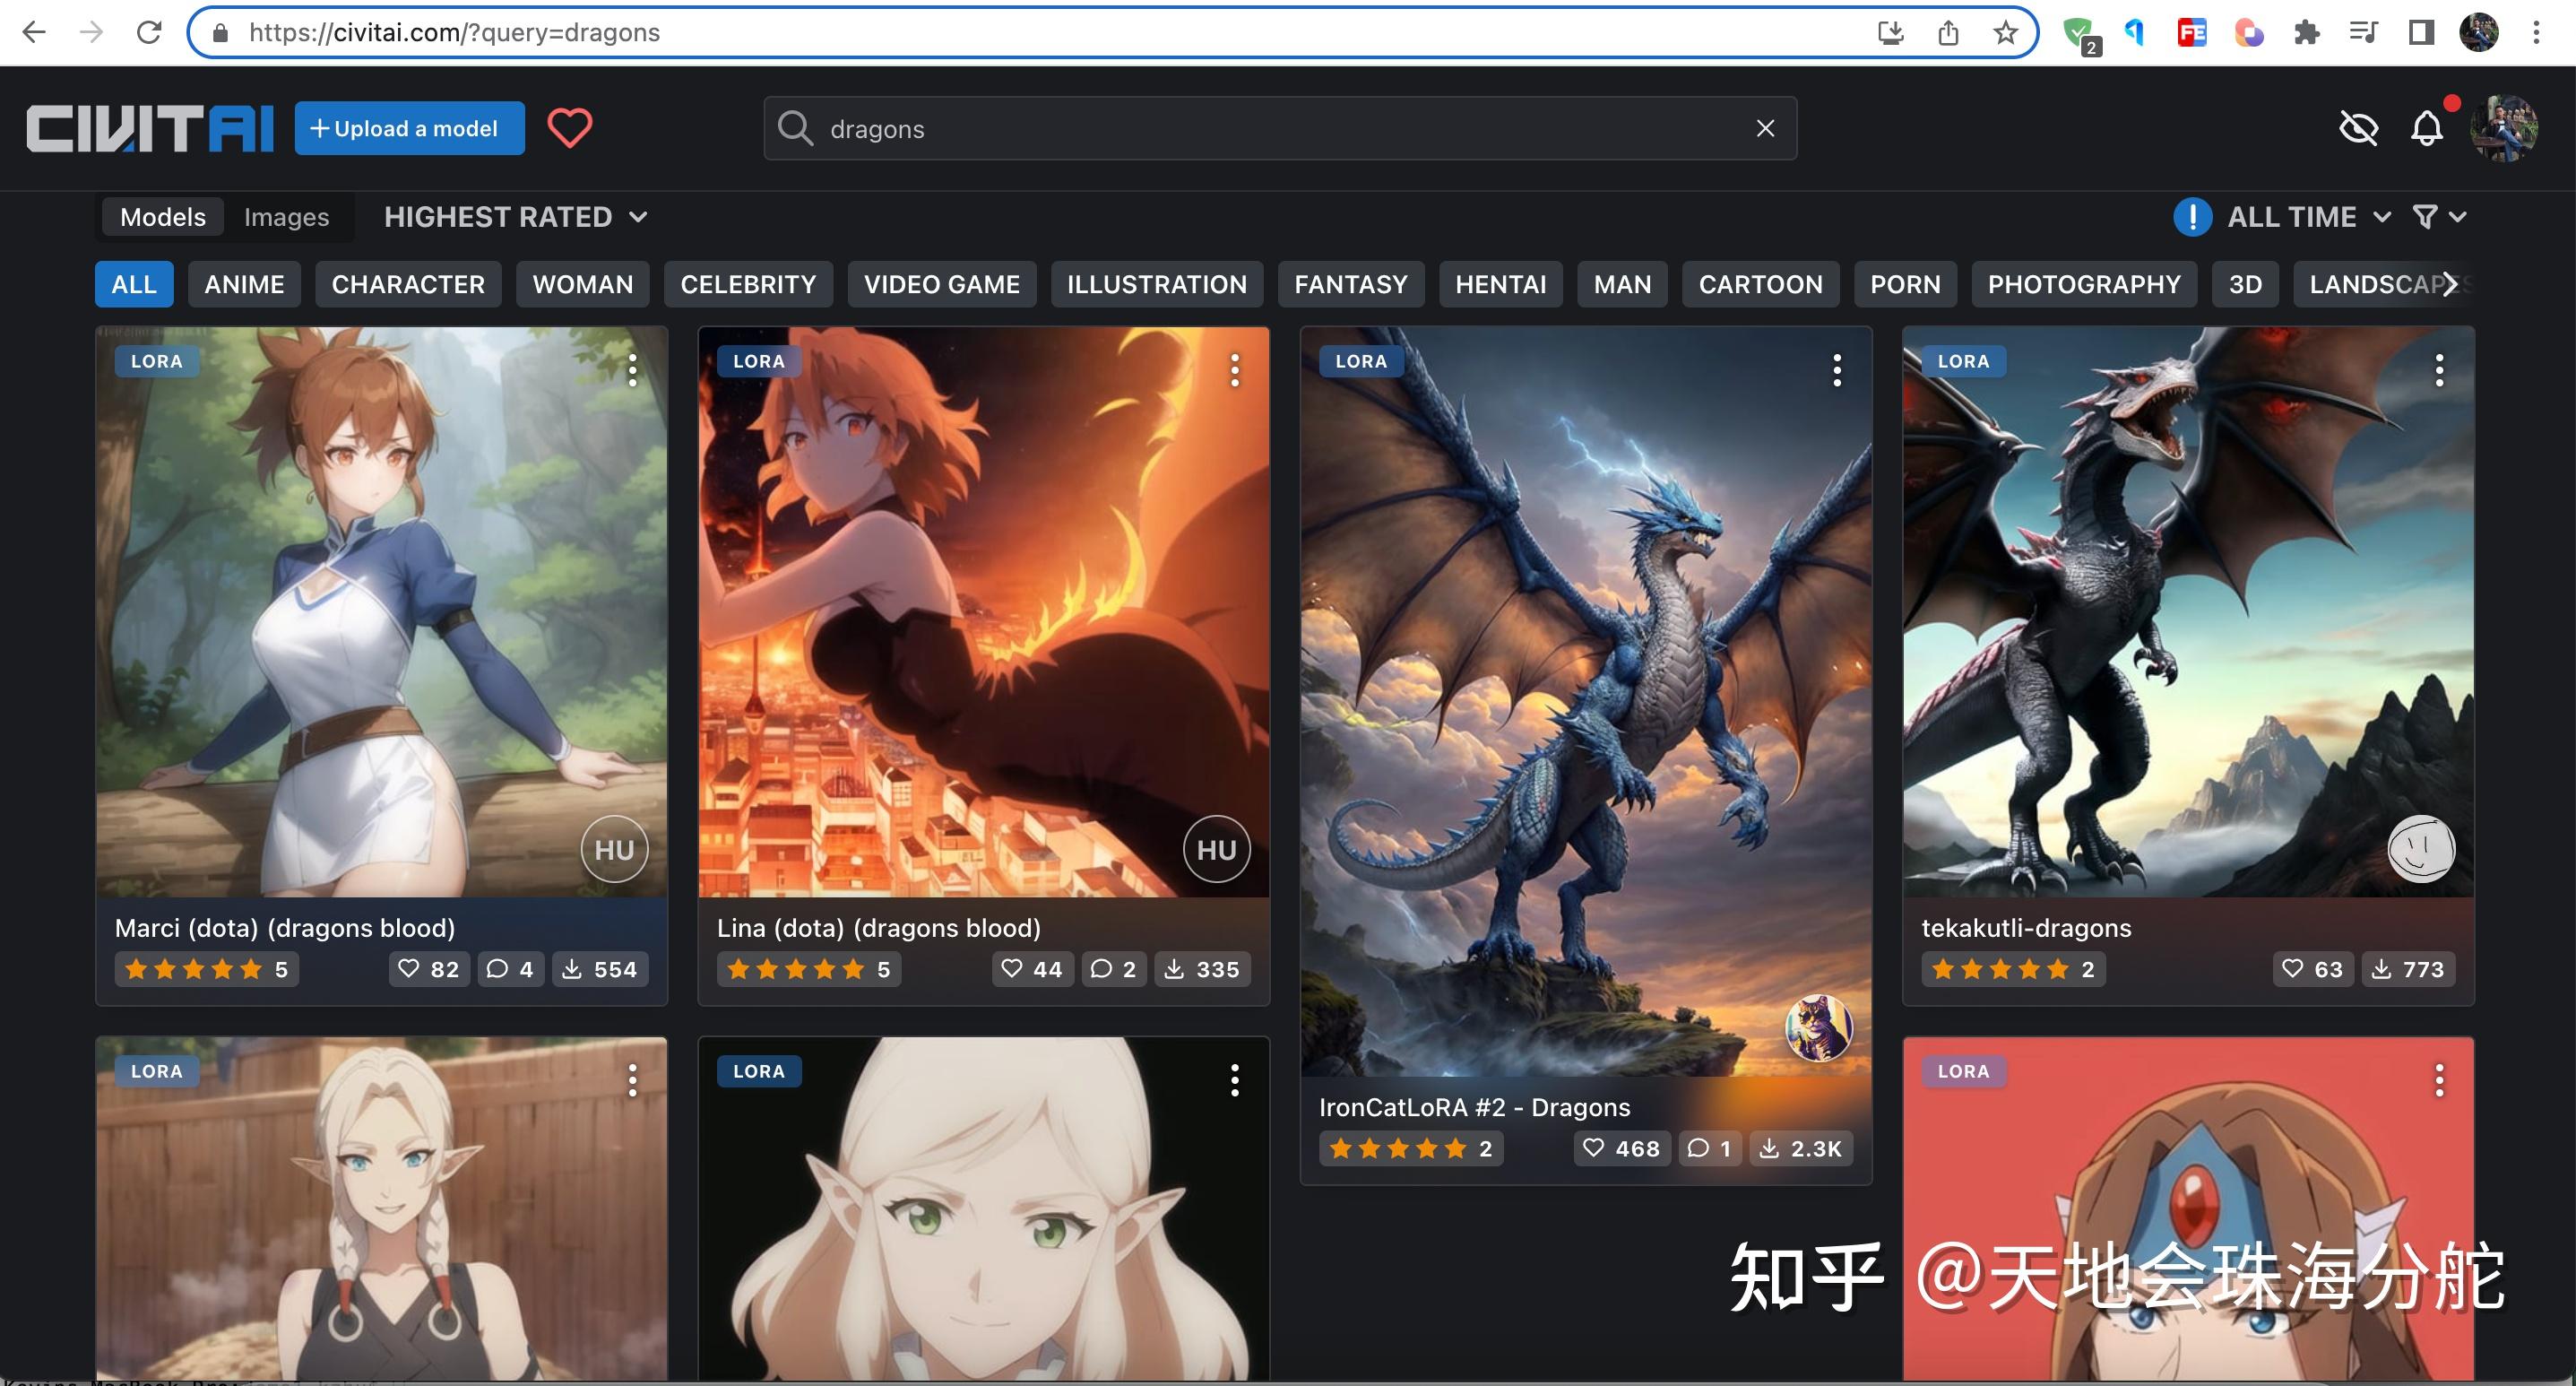Open browser extensions puzzle icon
Image resolution: width=2576 pixels, height=1386 pixels.
2306,33
